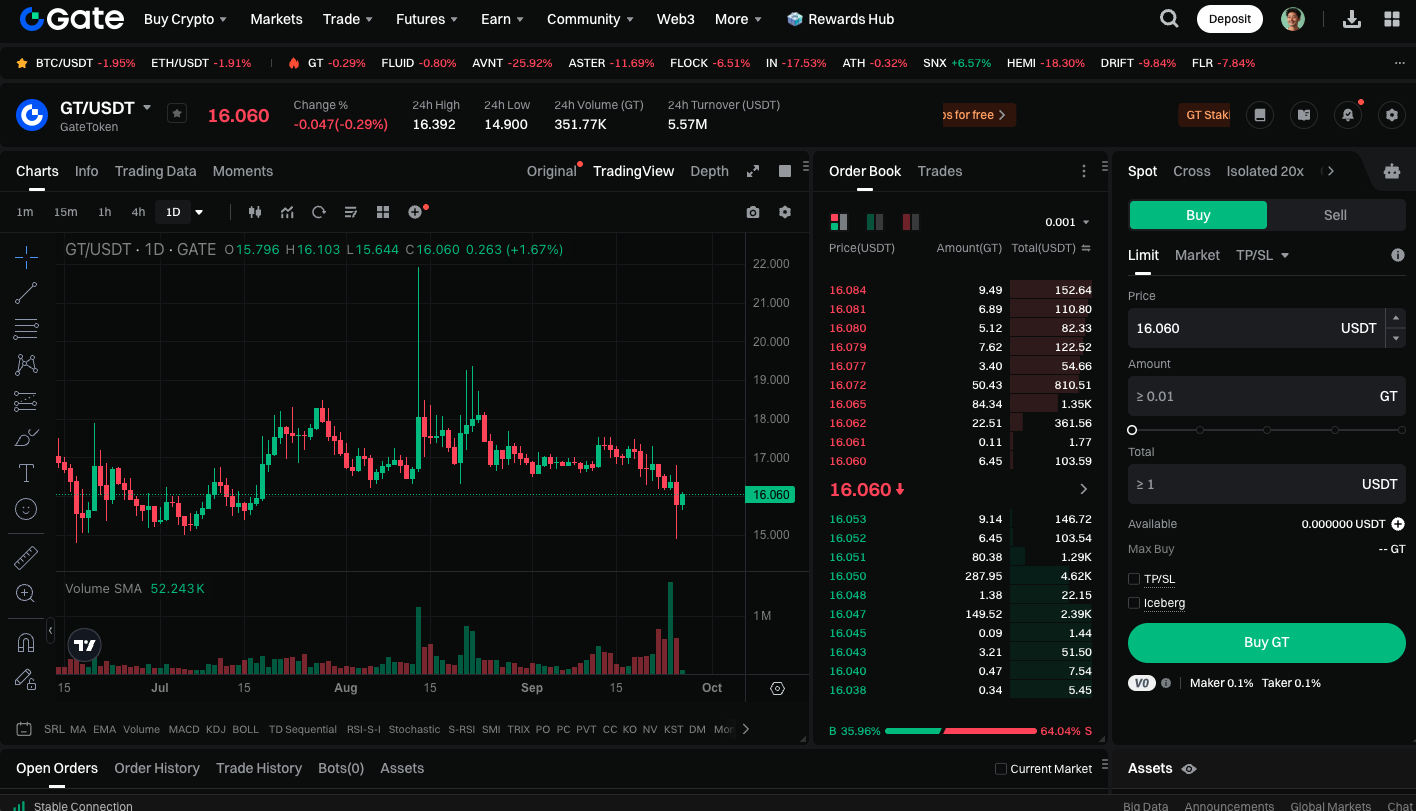Open trading page settings gear icon
Screen dimensions: 1416x811
(1392, 115)
